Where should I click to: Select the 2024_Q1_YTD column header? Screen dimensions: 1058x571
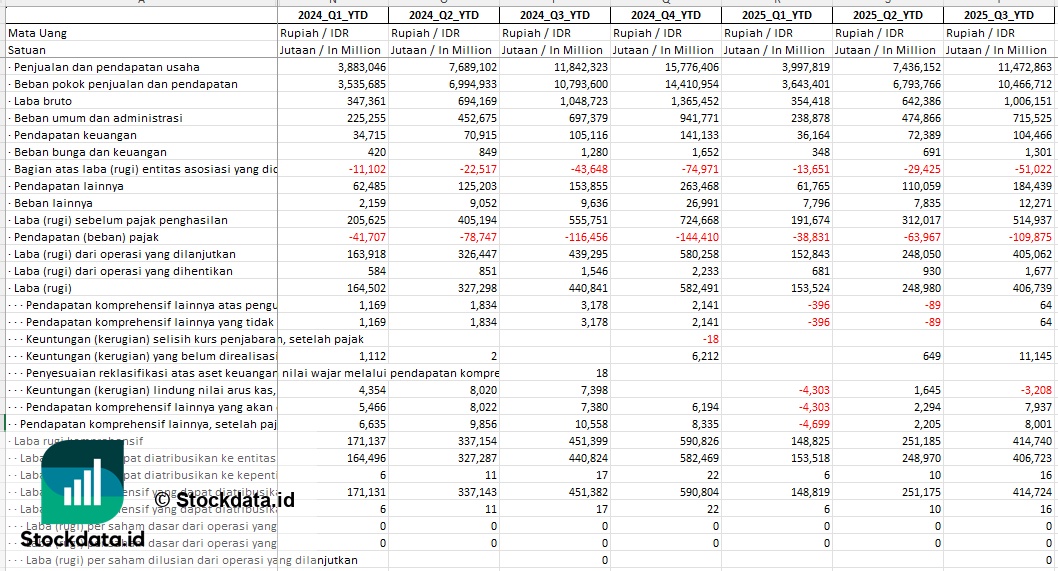tap(333, 15)
